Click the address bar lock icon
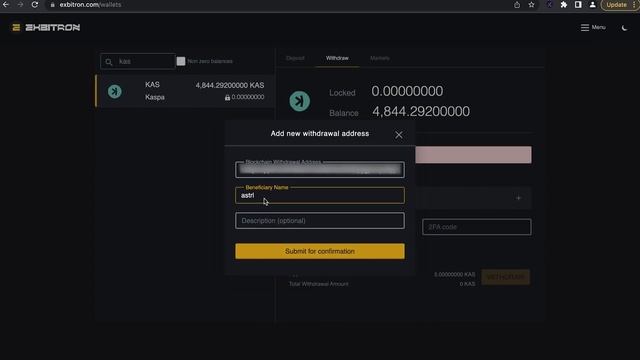Image resolution: width=640 pixels, height=360 pixels. tap(52, 5)
